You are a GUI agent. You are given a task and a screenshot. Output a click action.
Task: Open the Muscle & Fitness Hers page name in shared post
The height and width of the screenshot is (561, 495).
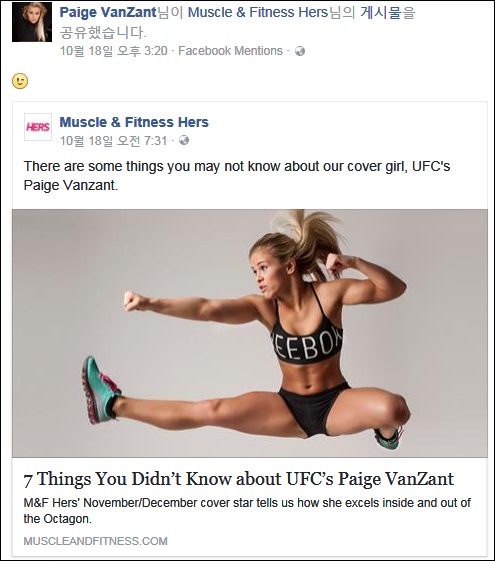click(x=134, y=122)
